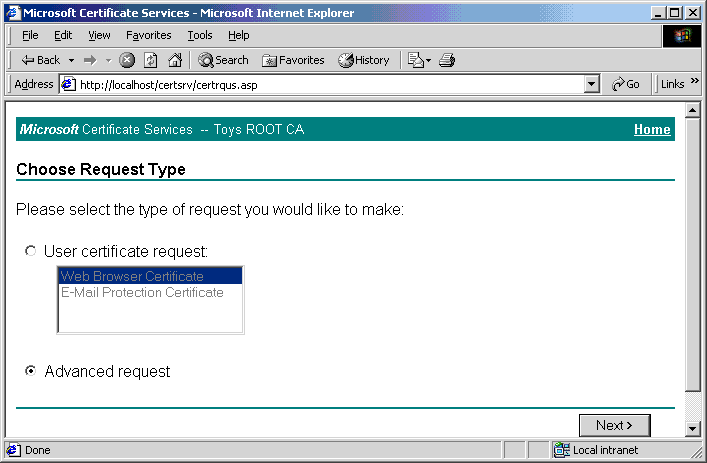Open the Help menu

click(239, 35)
